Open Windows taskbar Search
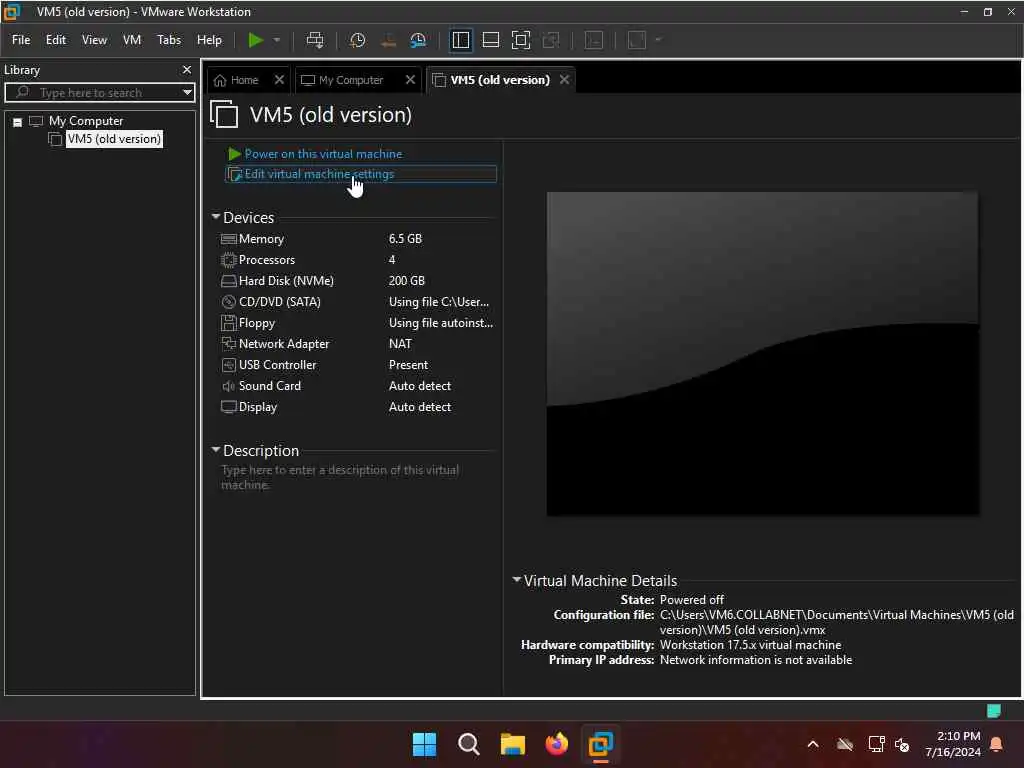Viewport: 1024px width, 768px height. 468,744
